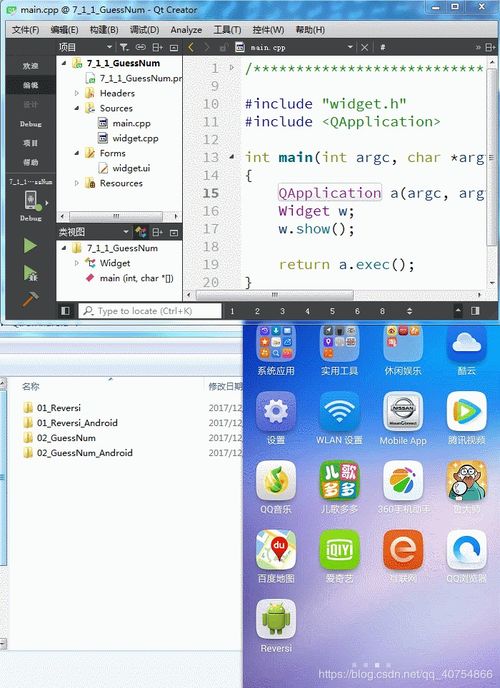
Task: Open the Reversi Android app icon
Action: pos(276,619)
